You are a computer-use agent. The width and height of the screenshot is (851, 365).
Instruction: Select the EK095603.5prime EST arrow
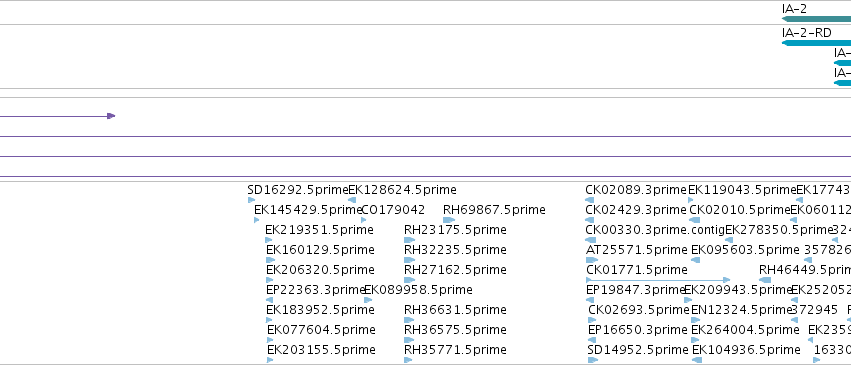tap(695, 260)
